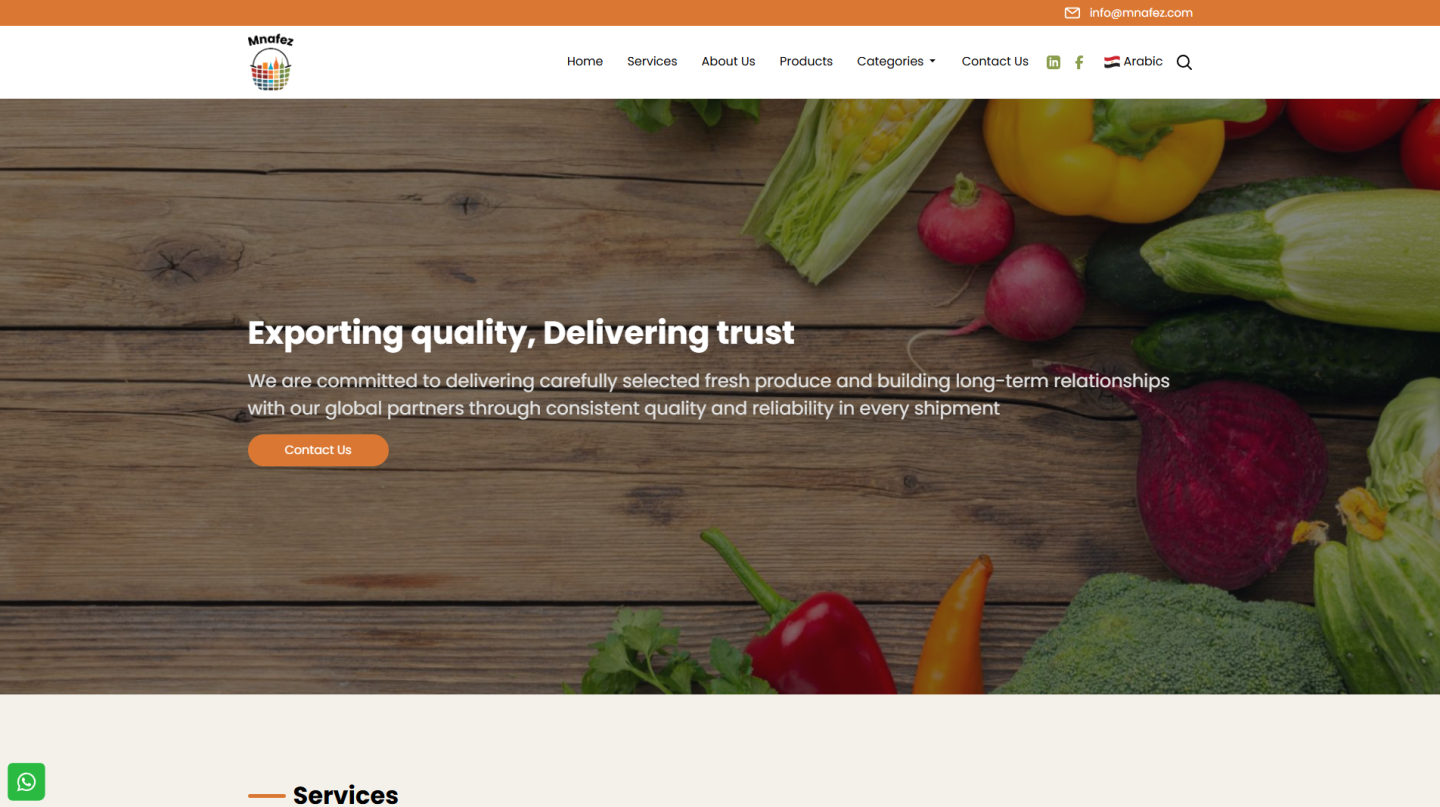Open WhatsApp chat floating icon
1440x807 pixels.
pyautogui.click(x=26, y=781)
